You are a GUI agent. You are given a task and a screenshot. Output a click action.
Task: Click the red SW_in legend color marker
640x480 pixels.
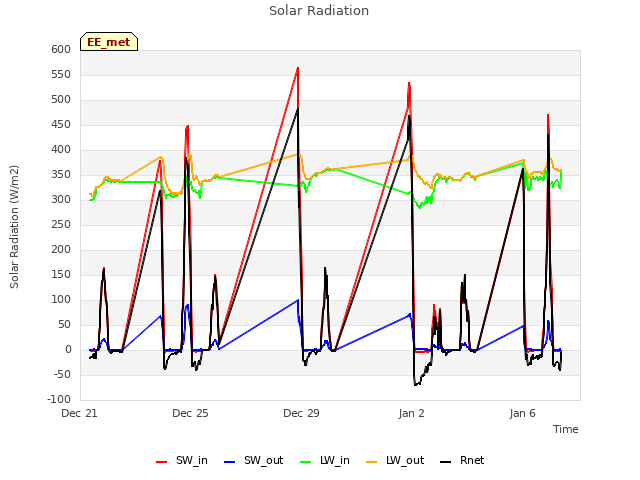[162, 462]
